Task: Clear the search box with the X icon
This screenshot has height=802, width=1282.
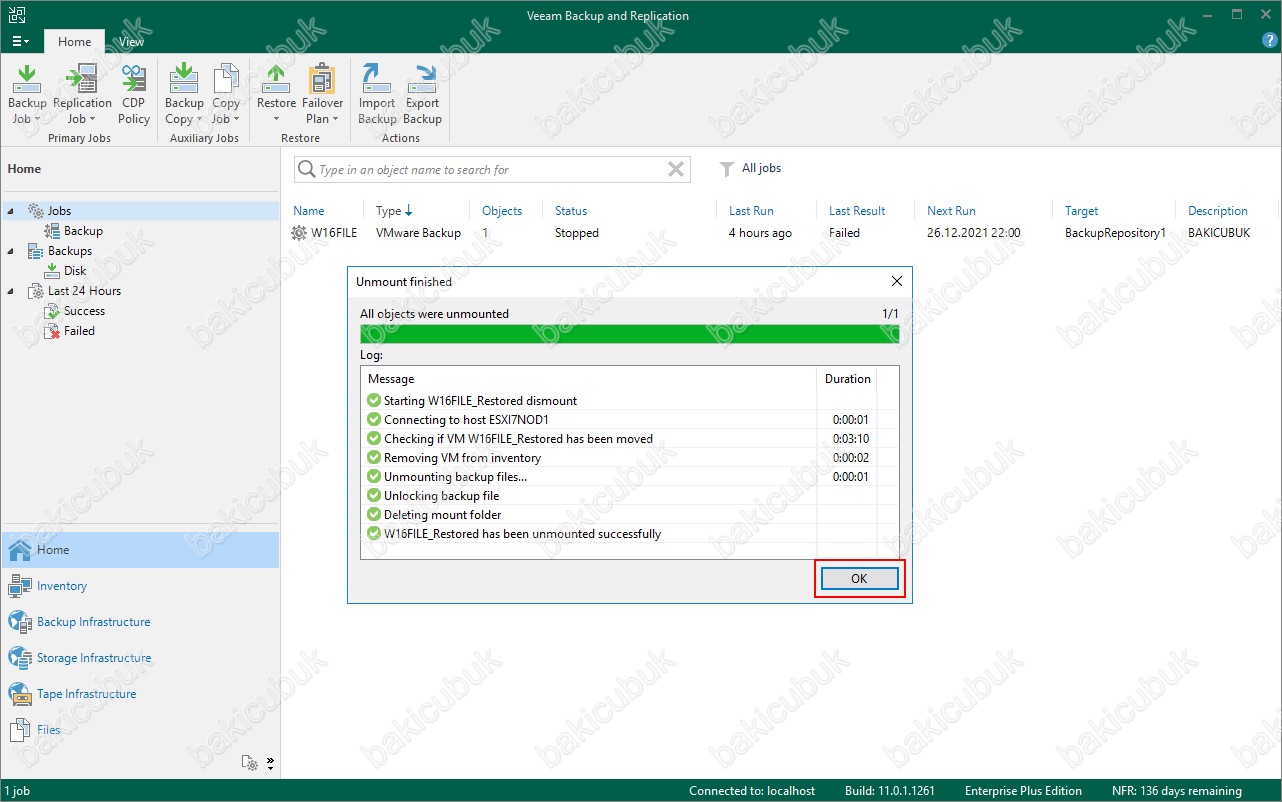Action: [676, 170]
